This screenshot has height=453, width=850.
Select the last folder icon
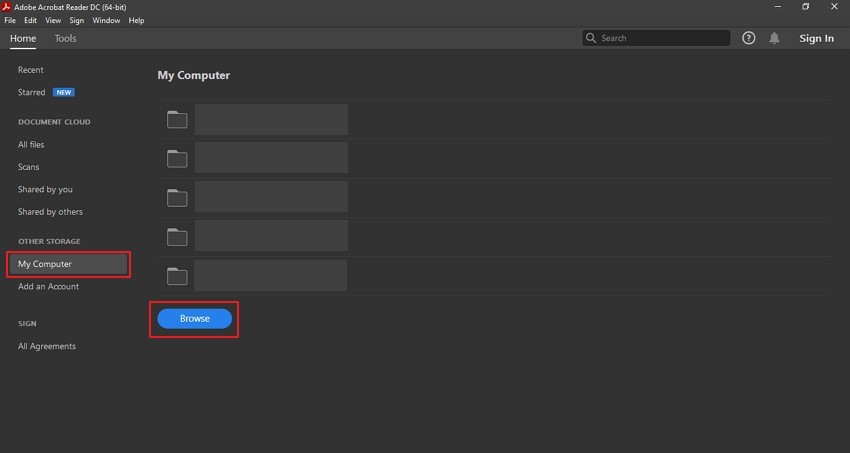point(177,276)
